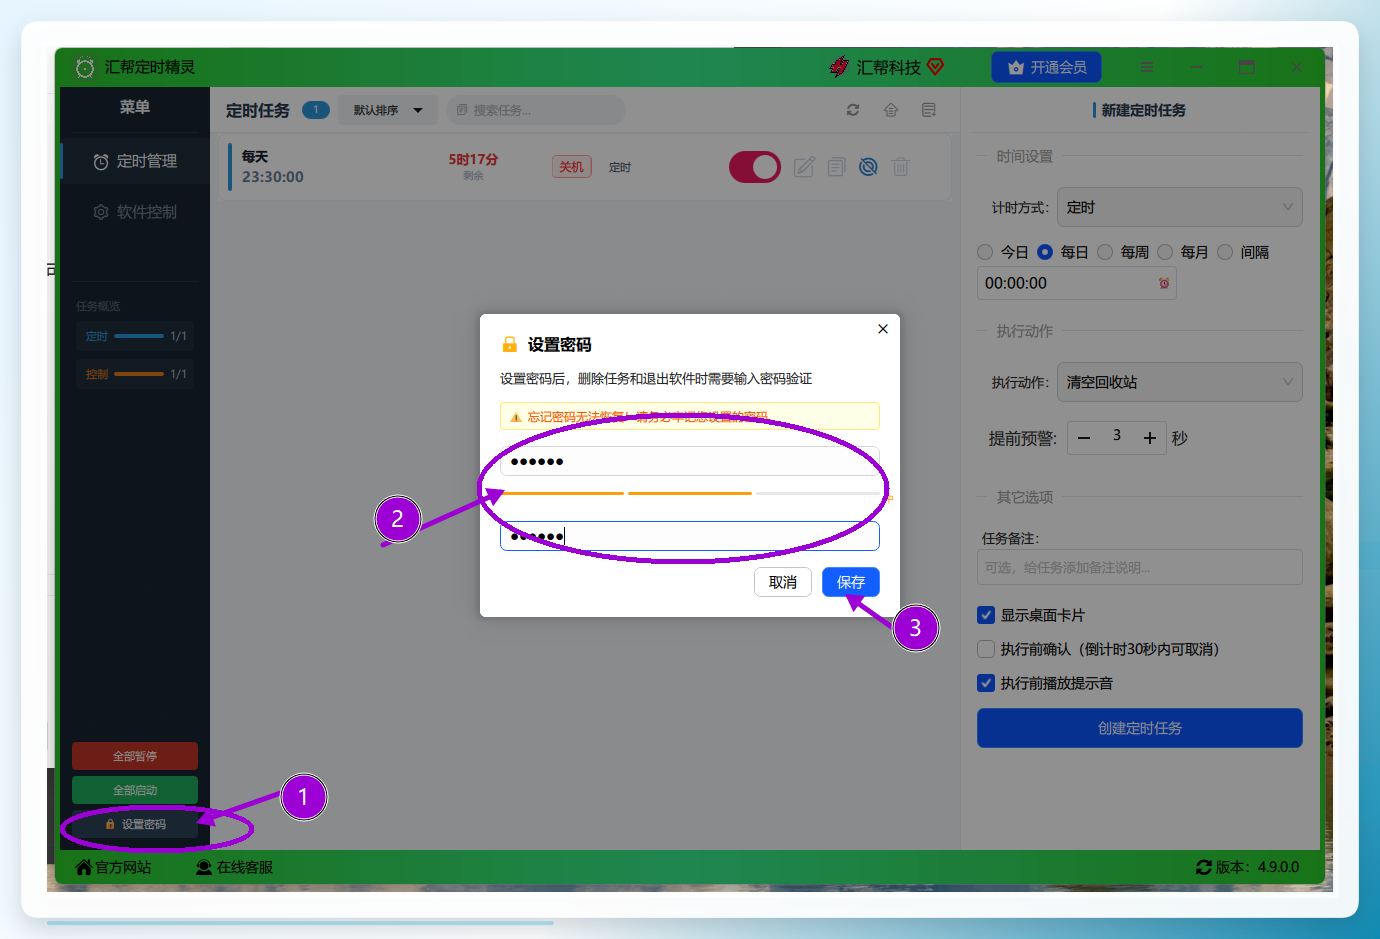Click the blue crossed-circle icon on the task
The image size is (1380, 939).
point(869,167)
